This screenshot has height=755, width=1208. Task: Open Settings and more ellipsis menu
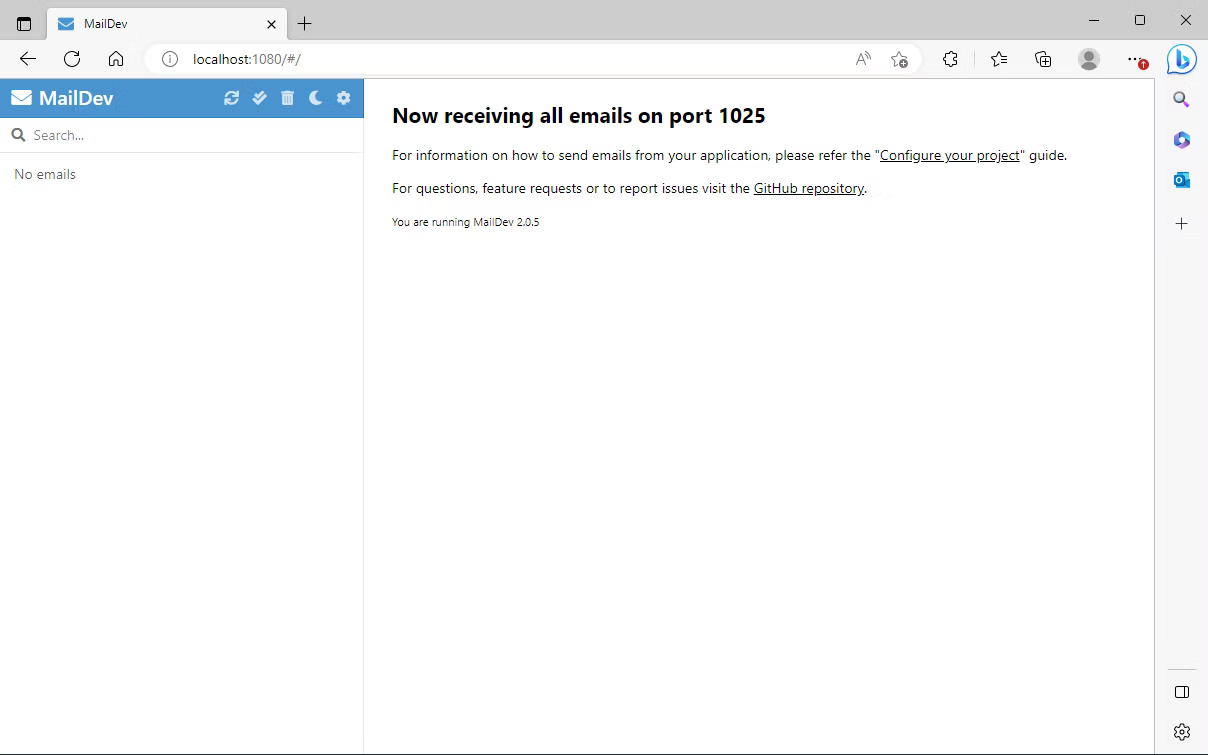pos(1134,59)
